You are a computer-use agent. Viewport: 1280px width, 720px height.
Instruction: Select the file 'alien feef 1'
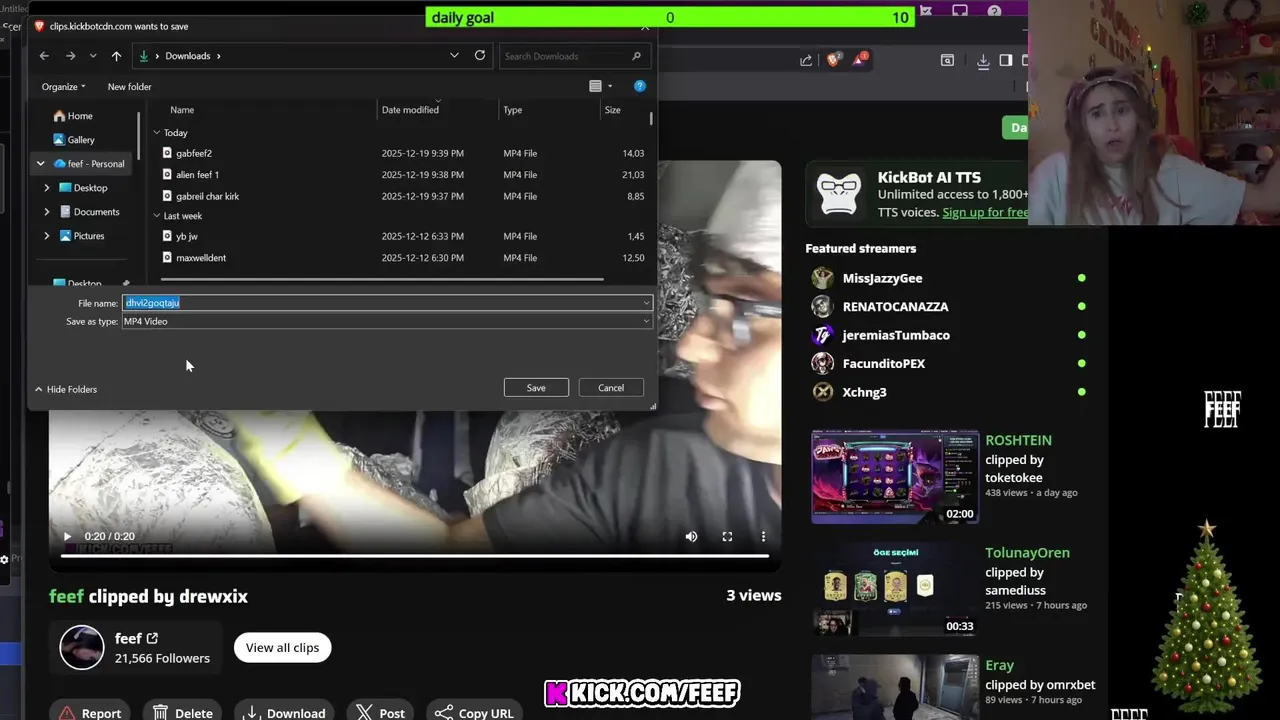(x=197, y=175)
